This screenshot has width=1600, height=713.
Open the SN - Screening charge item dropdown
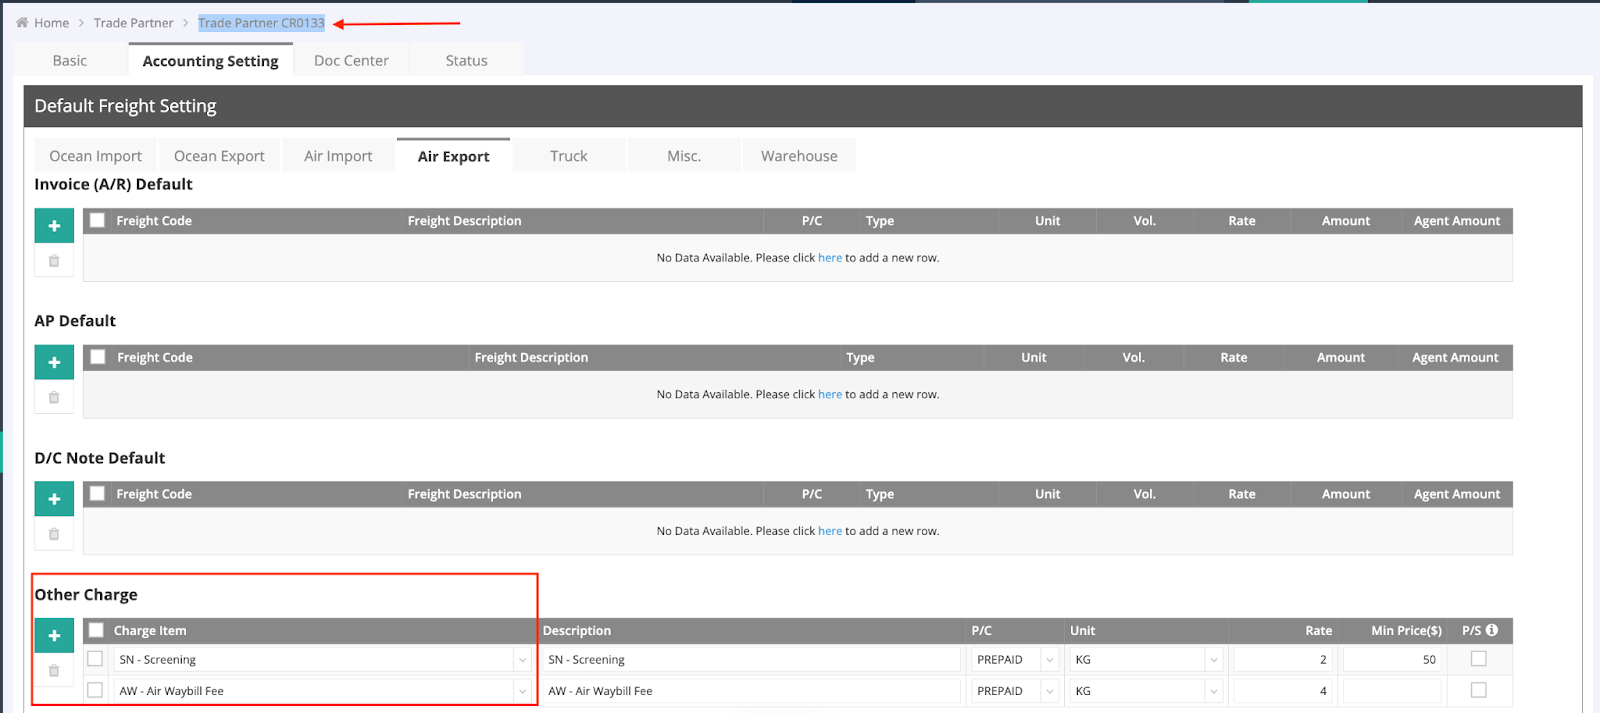tap(521, 660)
